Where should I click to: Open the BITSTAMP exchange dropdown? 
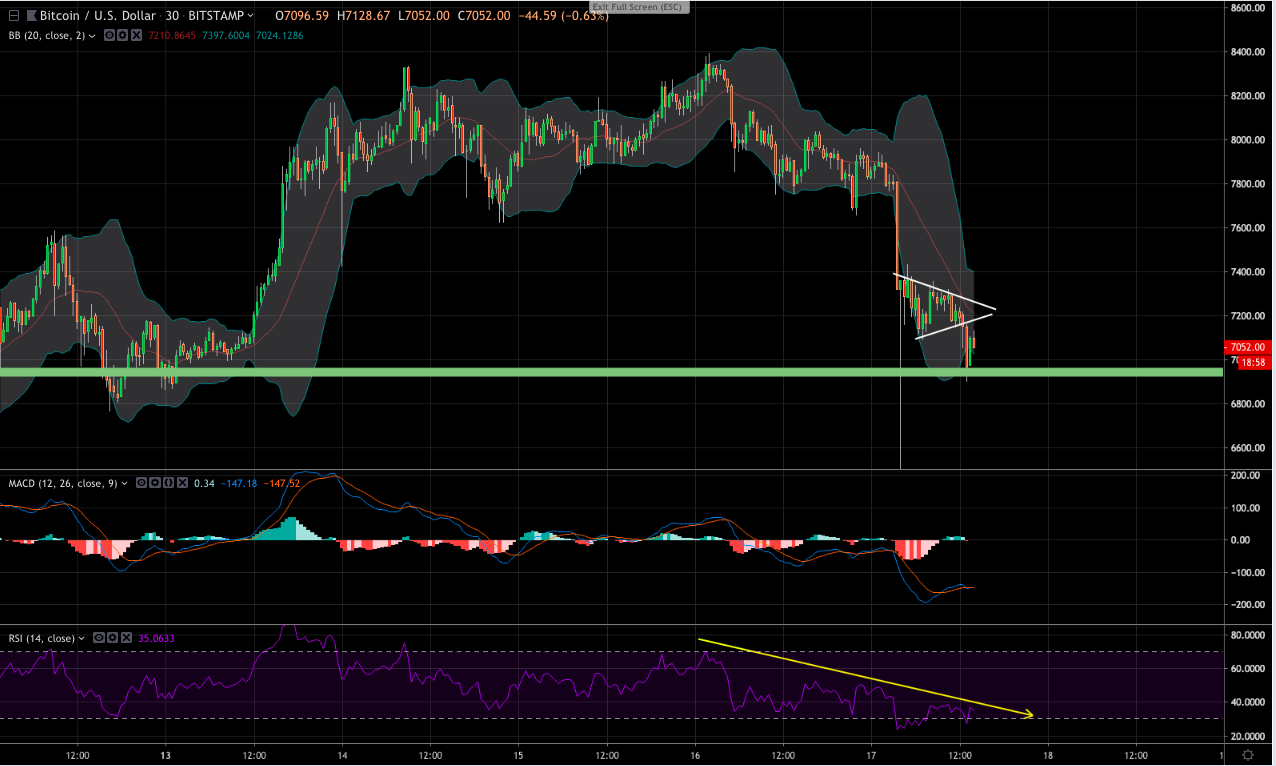pyautogui.click(x=218, y=16)
